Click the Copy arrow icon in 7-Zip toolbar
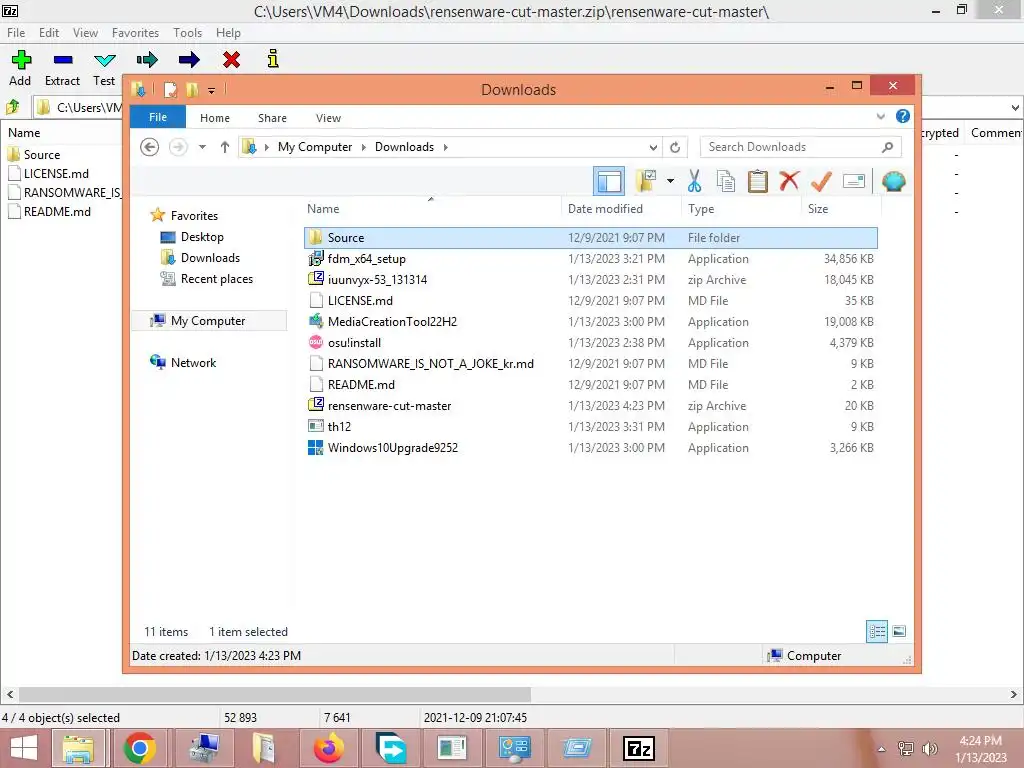 [147, 60]
